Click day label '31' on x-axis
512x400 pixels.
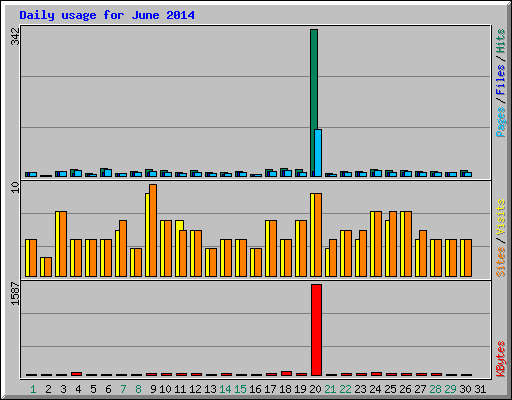coord(480,389)
